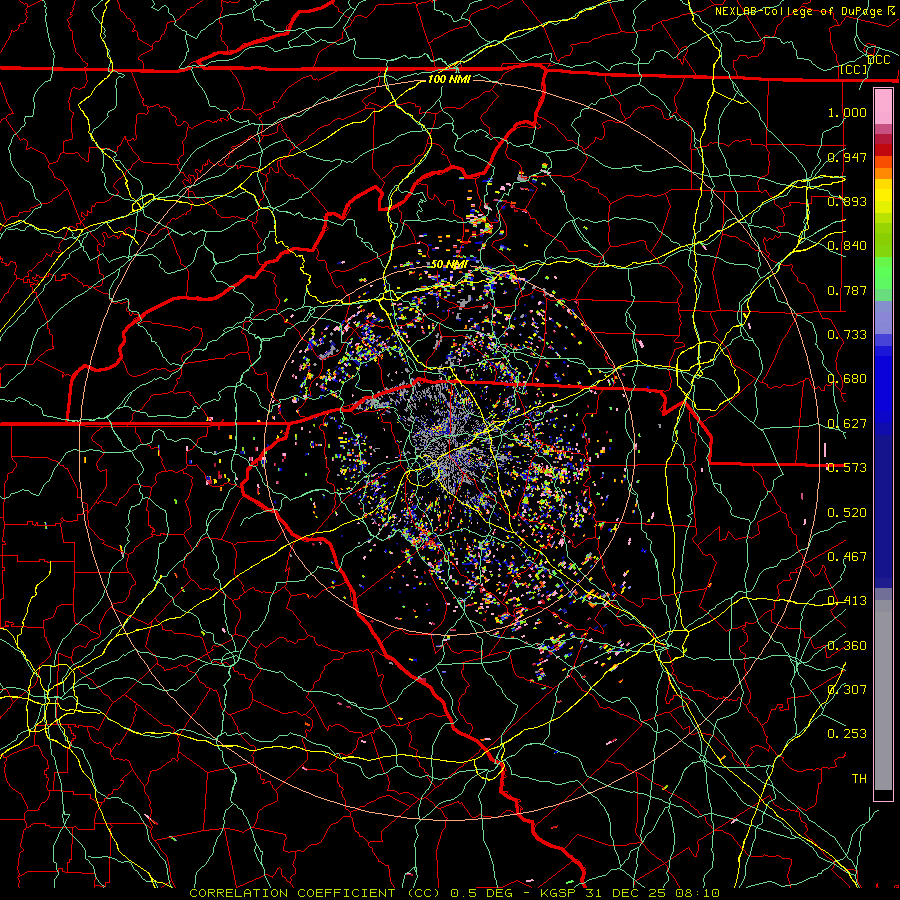Click the 0.520 legend value
900x900 pixels.
tap(847, 513)
